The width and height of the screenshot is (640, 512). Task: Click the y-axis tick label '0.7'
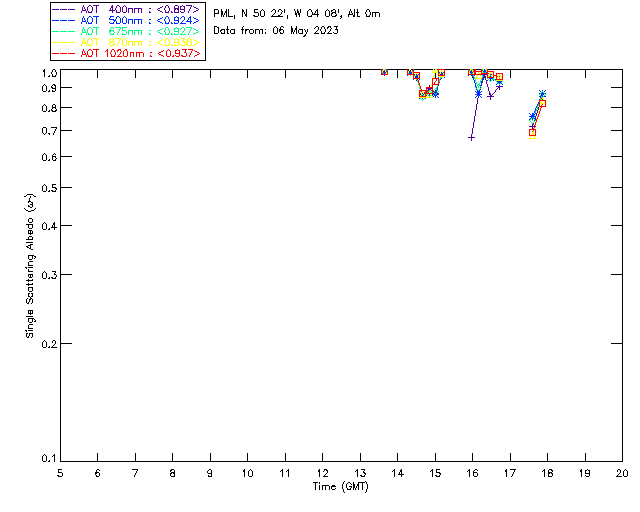(x=49, y=131)
